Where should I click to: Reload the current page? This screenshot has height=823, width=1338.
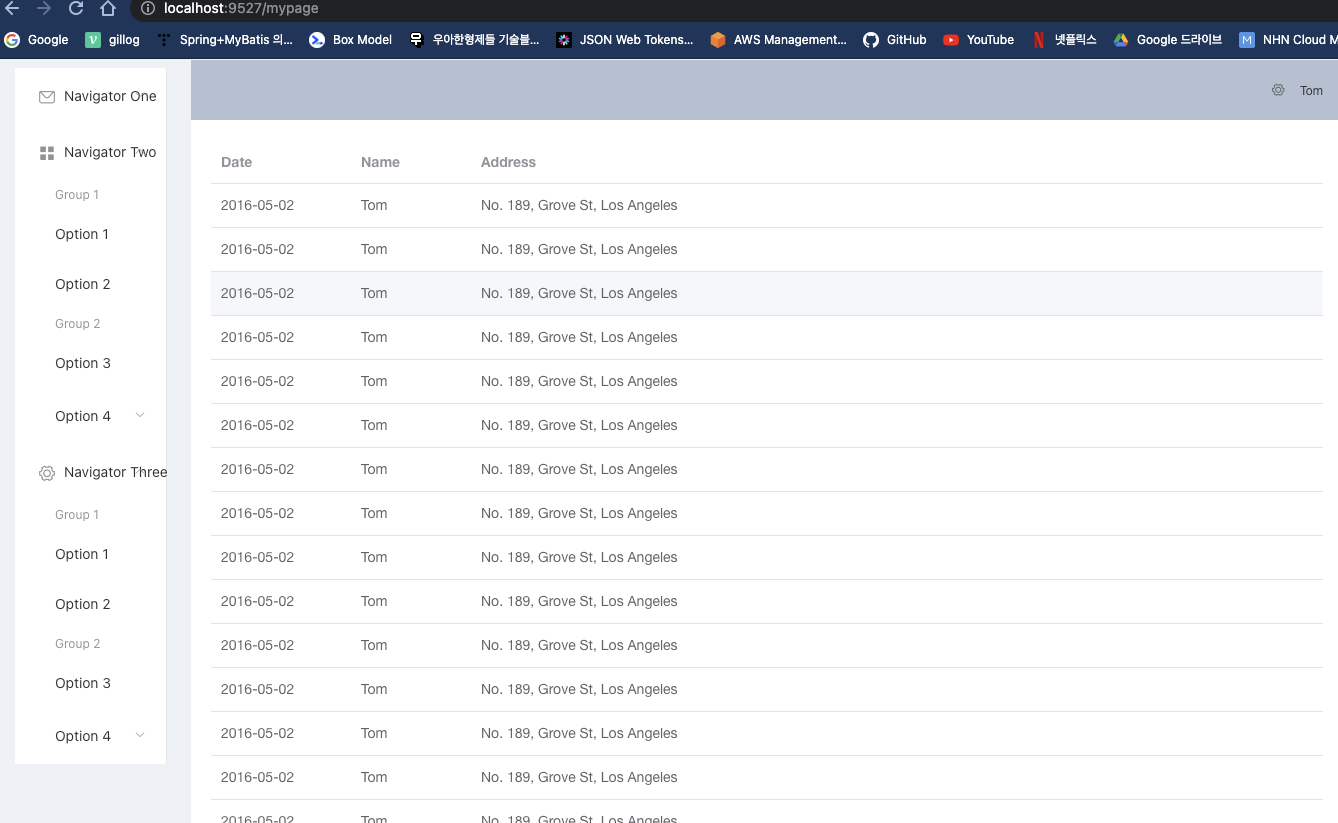76,8
